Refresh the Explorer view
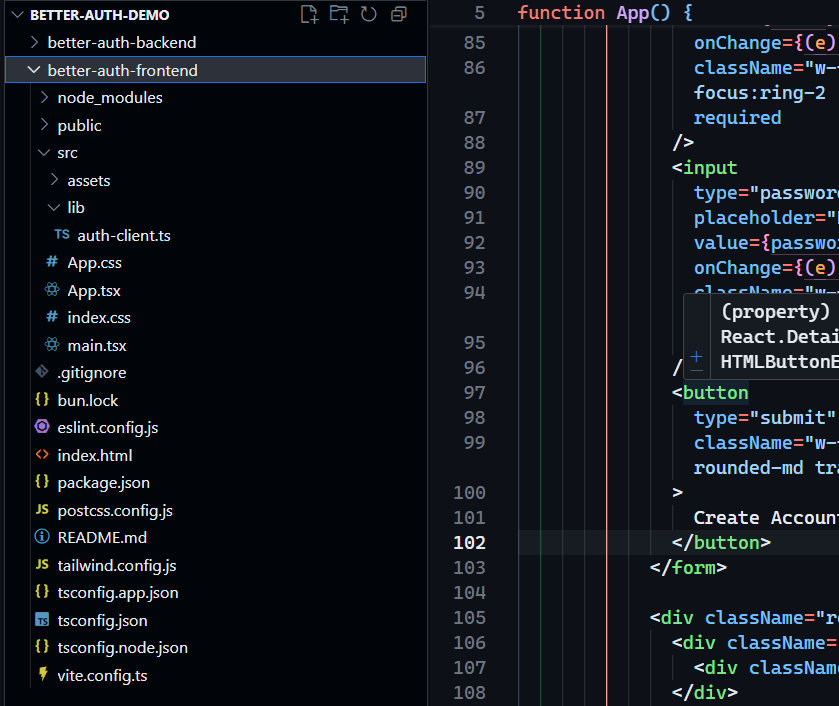The width and height of the screenshot is (839, 706). (368, 14)
